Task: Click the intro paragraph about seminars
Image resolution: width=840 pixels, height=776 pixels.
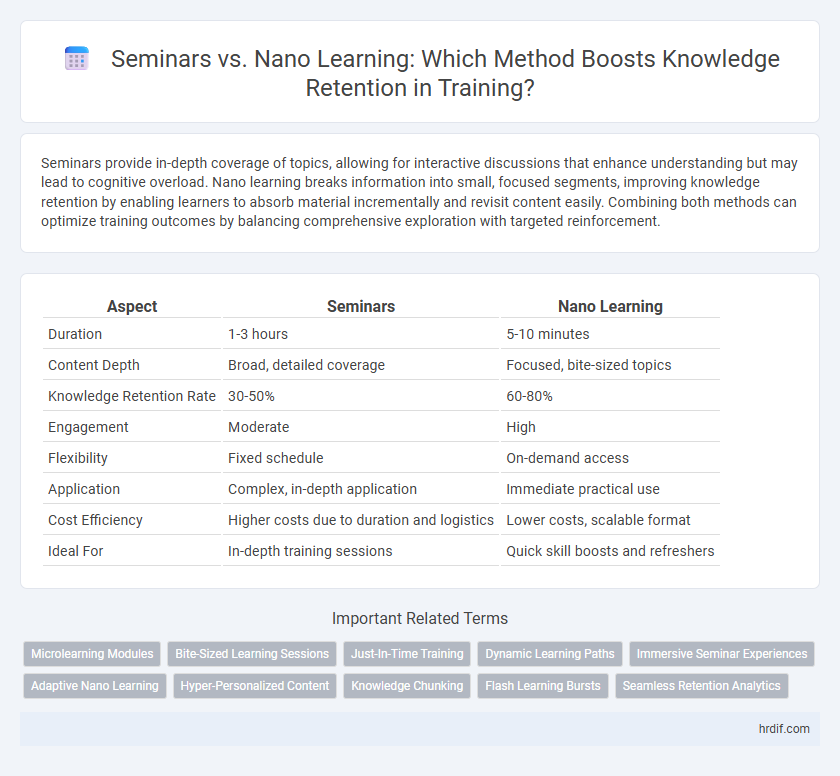Action: [419, 192]
